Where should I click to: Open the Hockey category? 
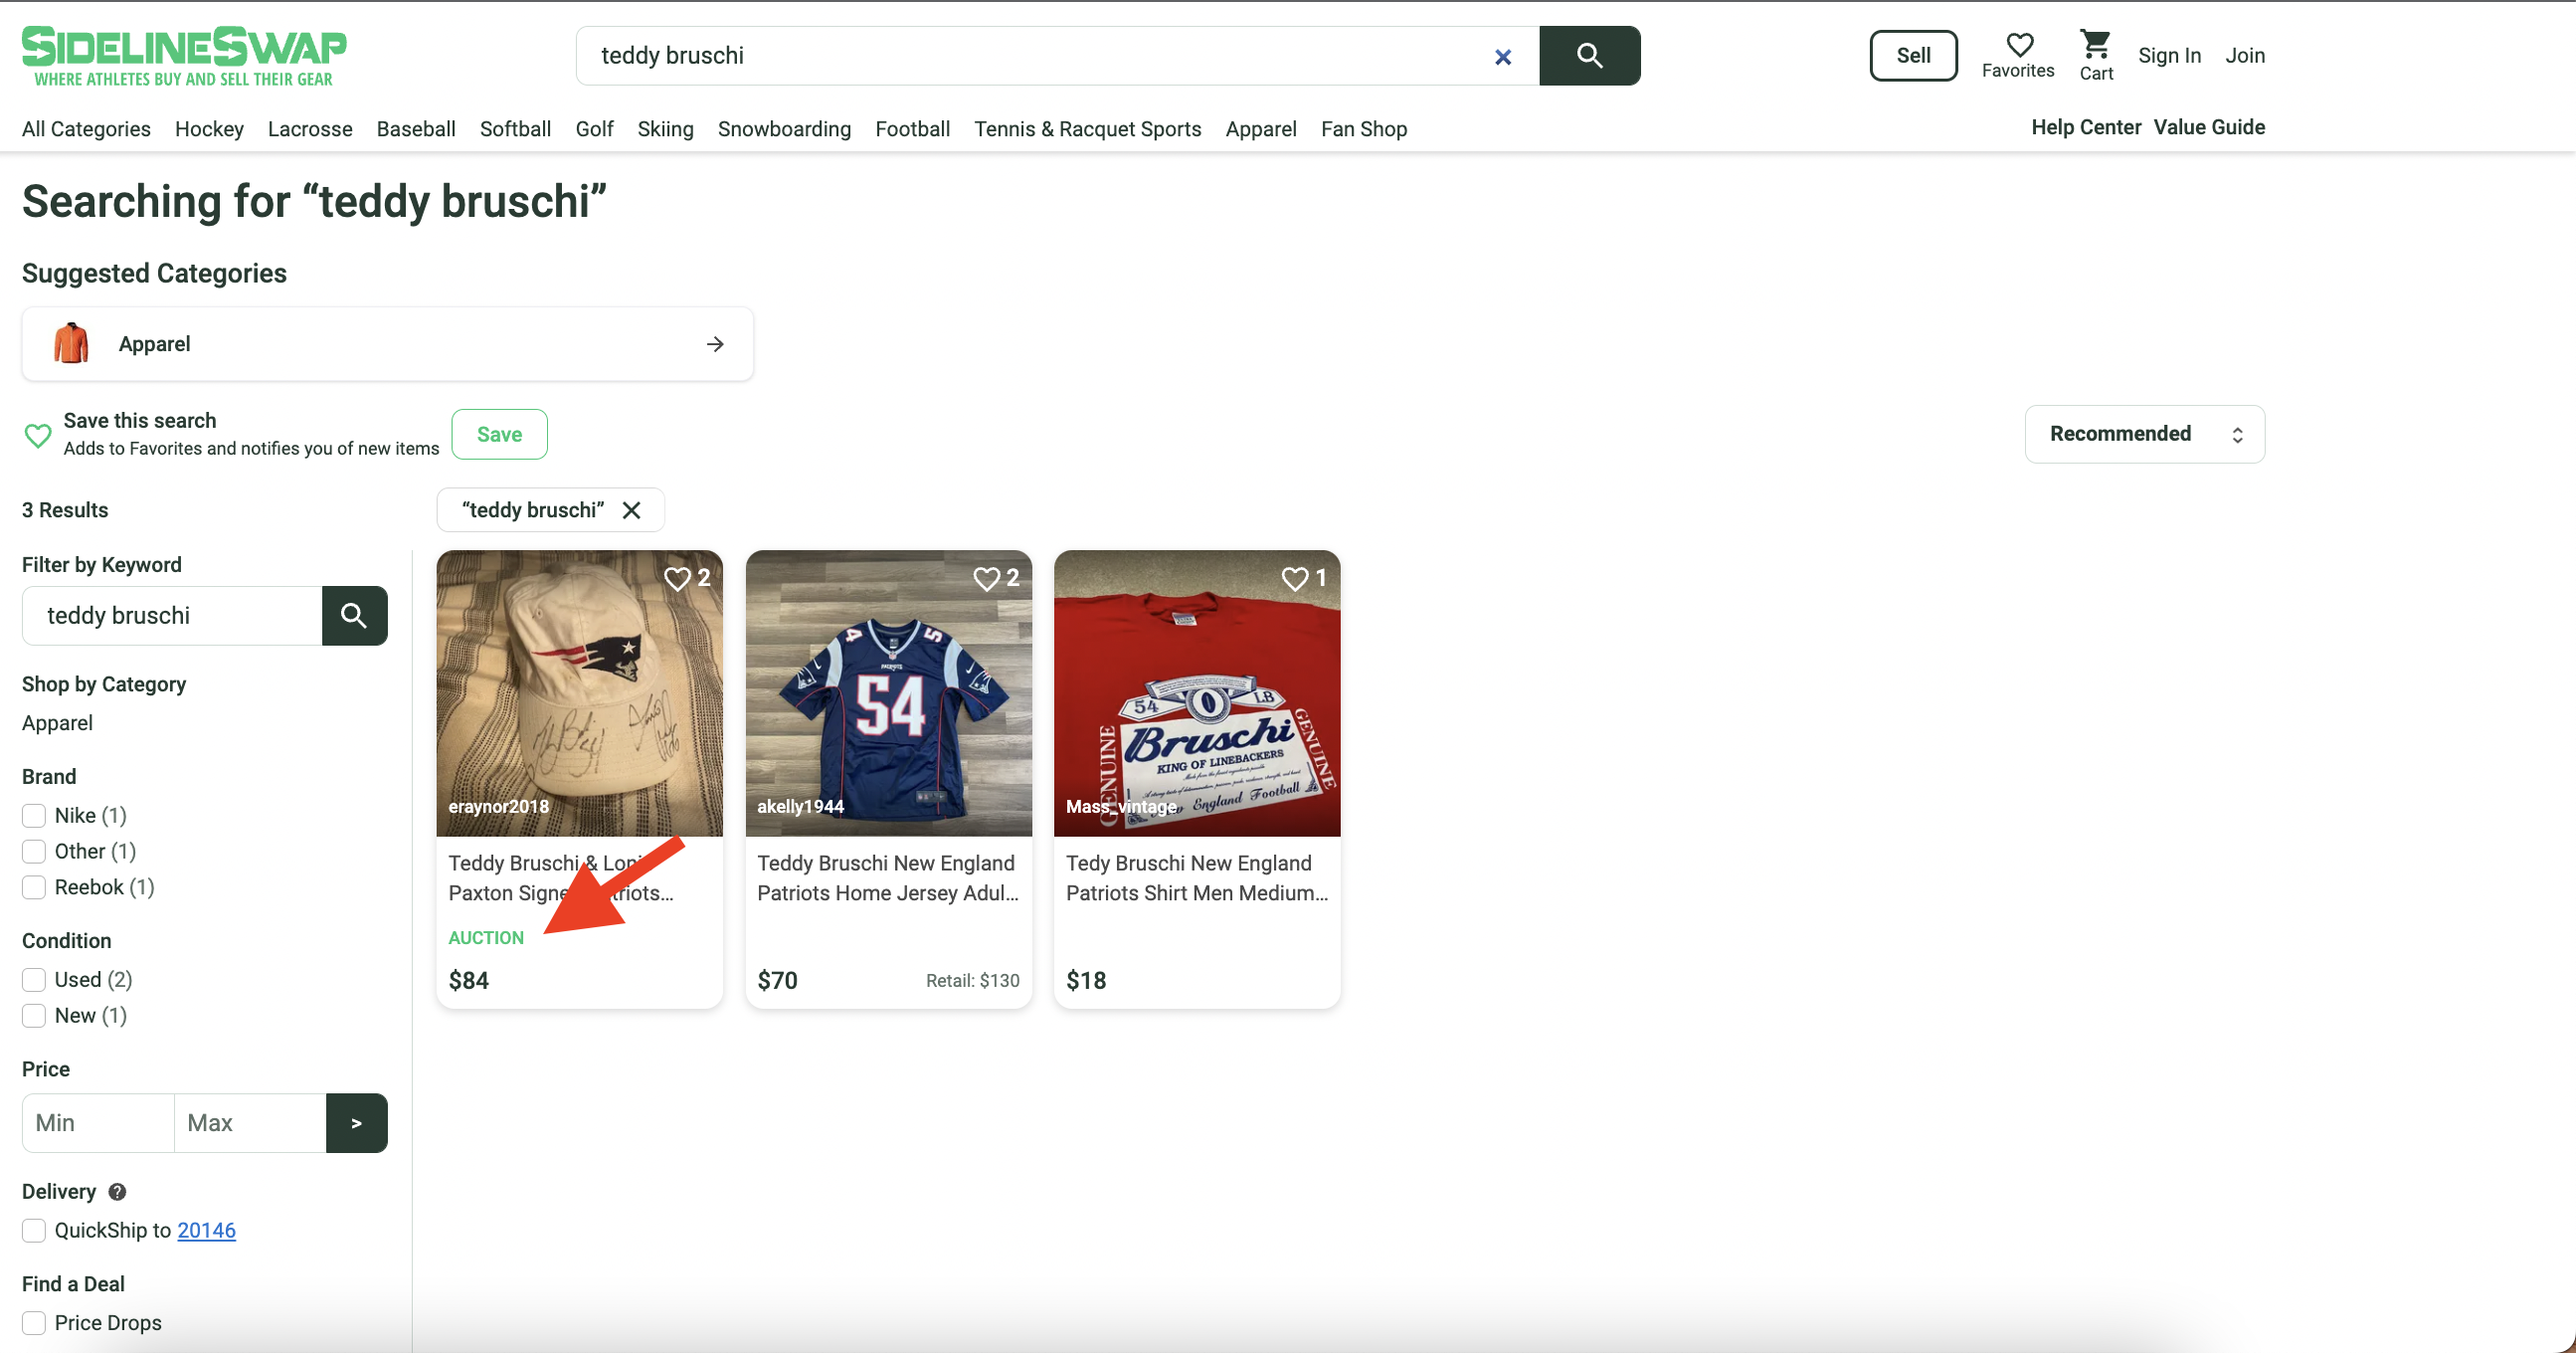pos(209,129)
